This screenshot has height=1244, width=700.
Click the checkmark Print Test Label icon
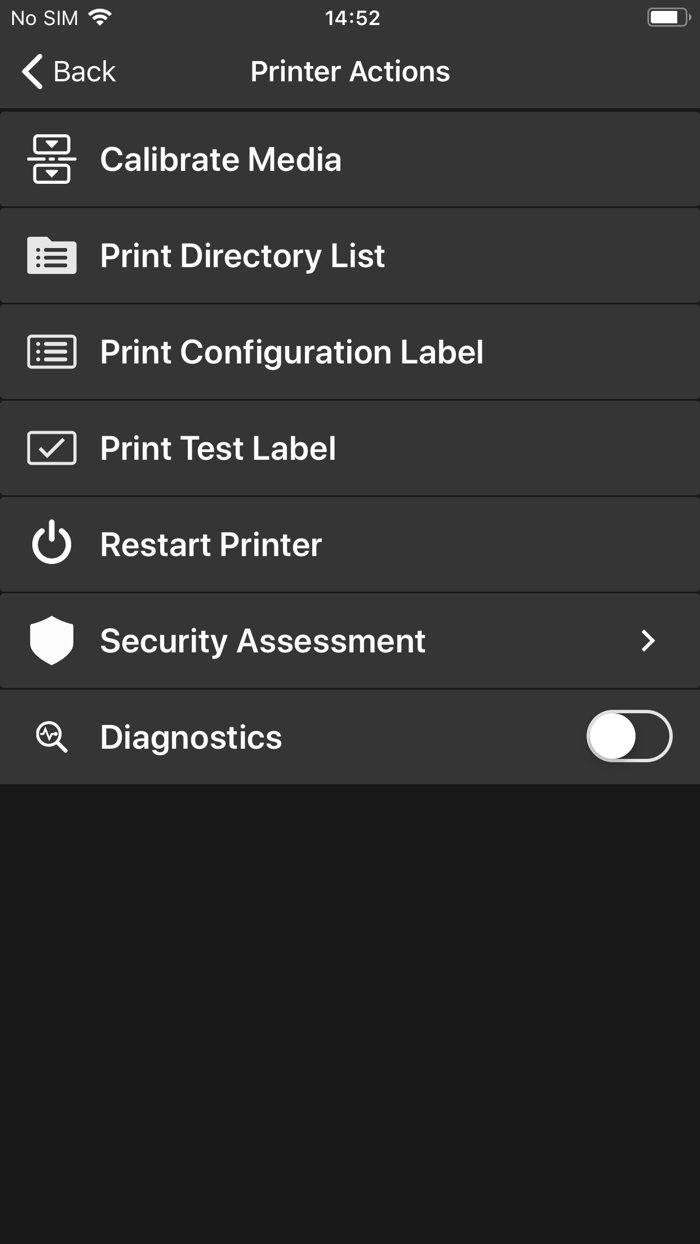coord(51,448)
